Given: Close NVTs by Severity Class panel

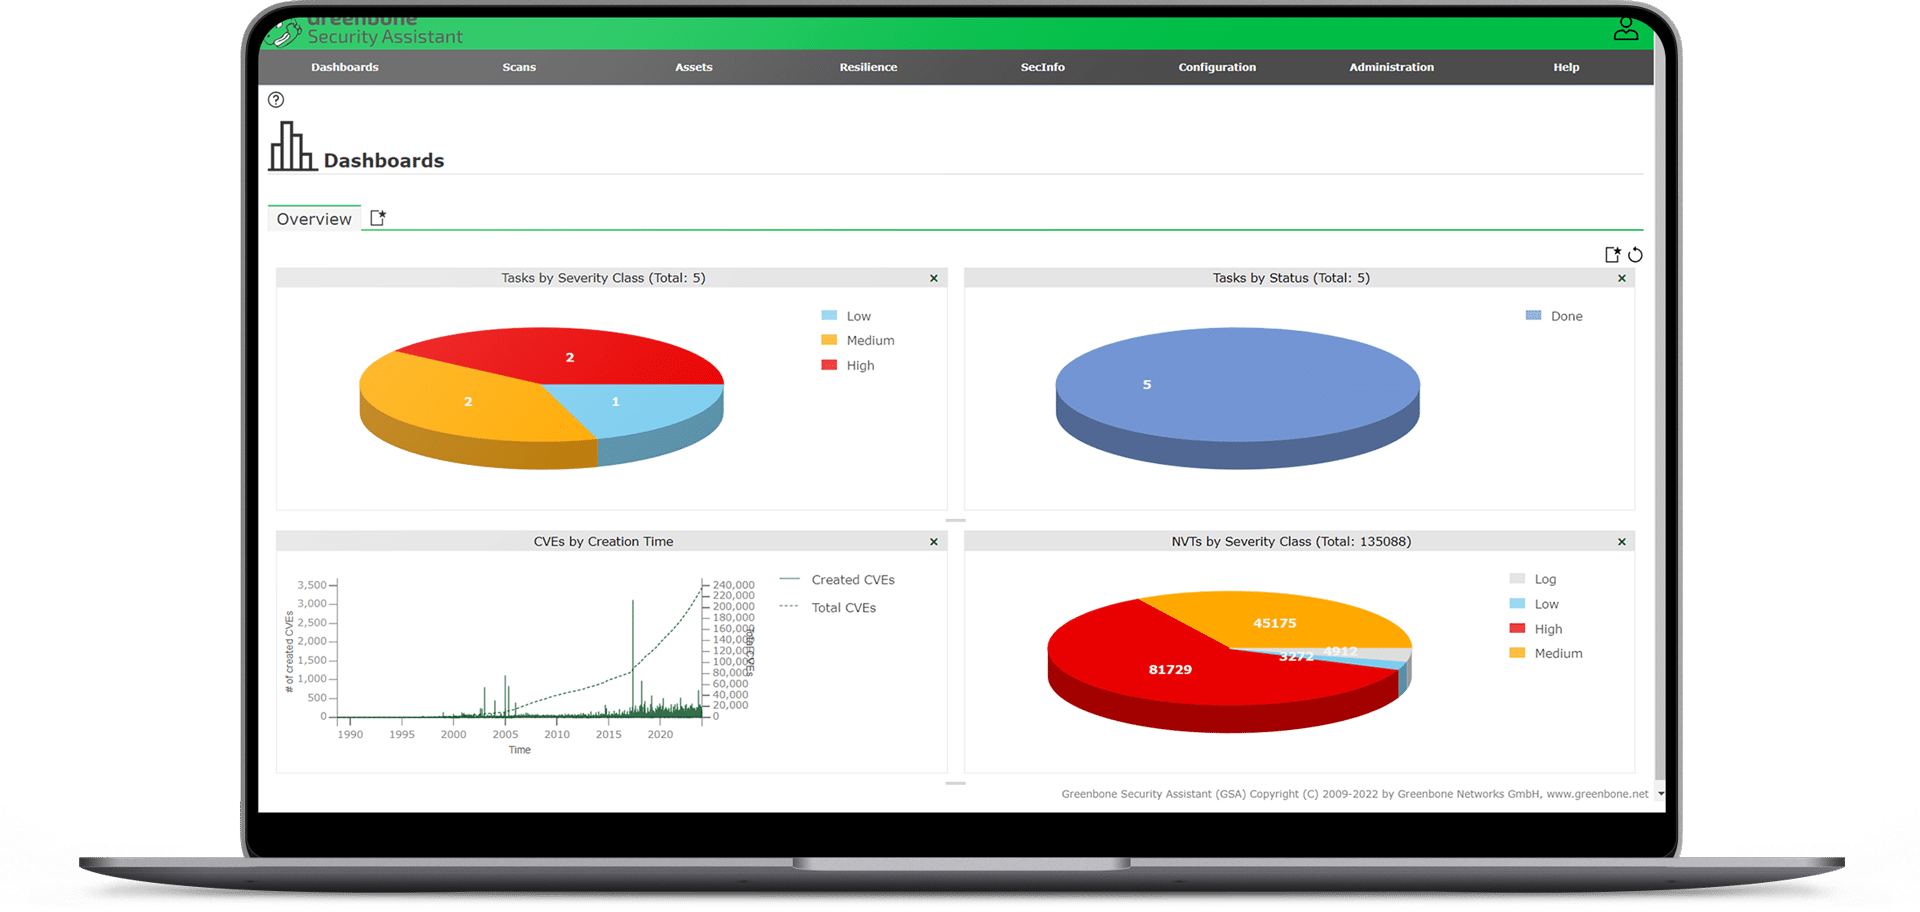Looking at the screenshot, I should coord(1622,542).
